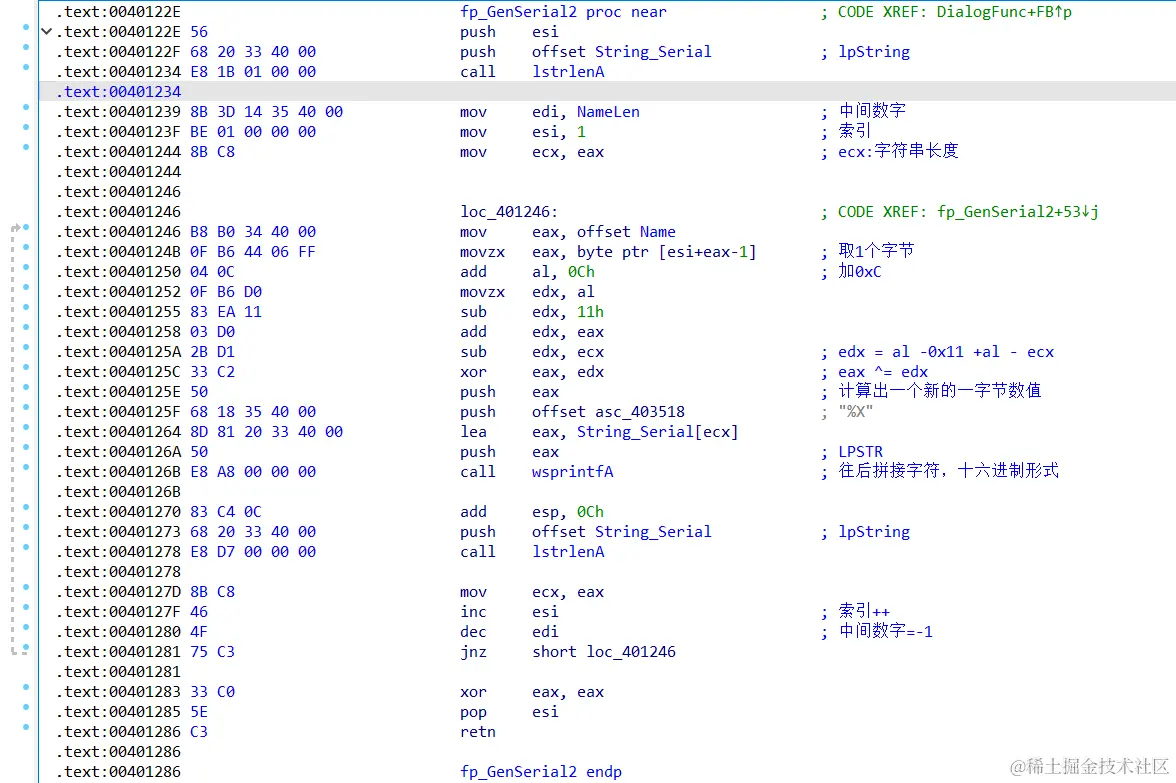Click comment 'ecx:字符串长度'
Viewport: 1176px width, 783px height.
point(898,152)
